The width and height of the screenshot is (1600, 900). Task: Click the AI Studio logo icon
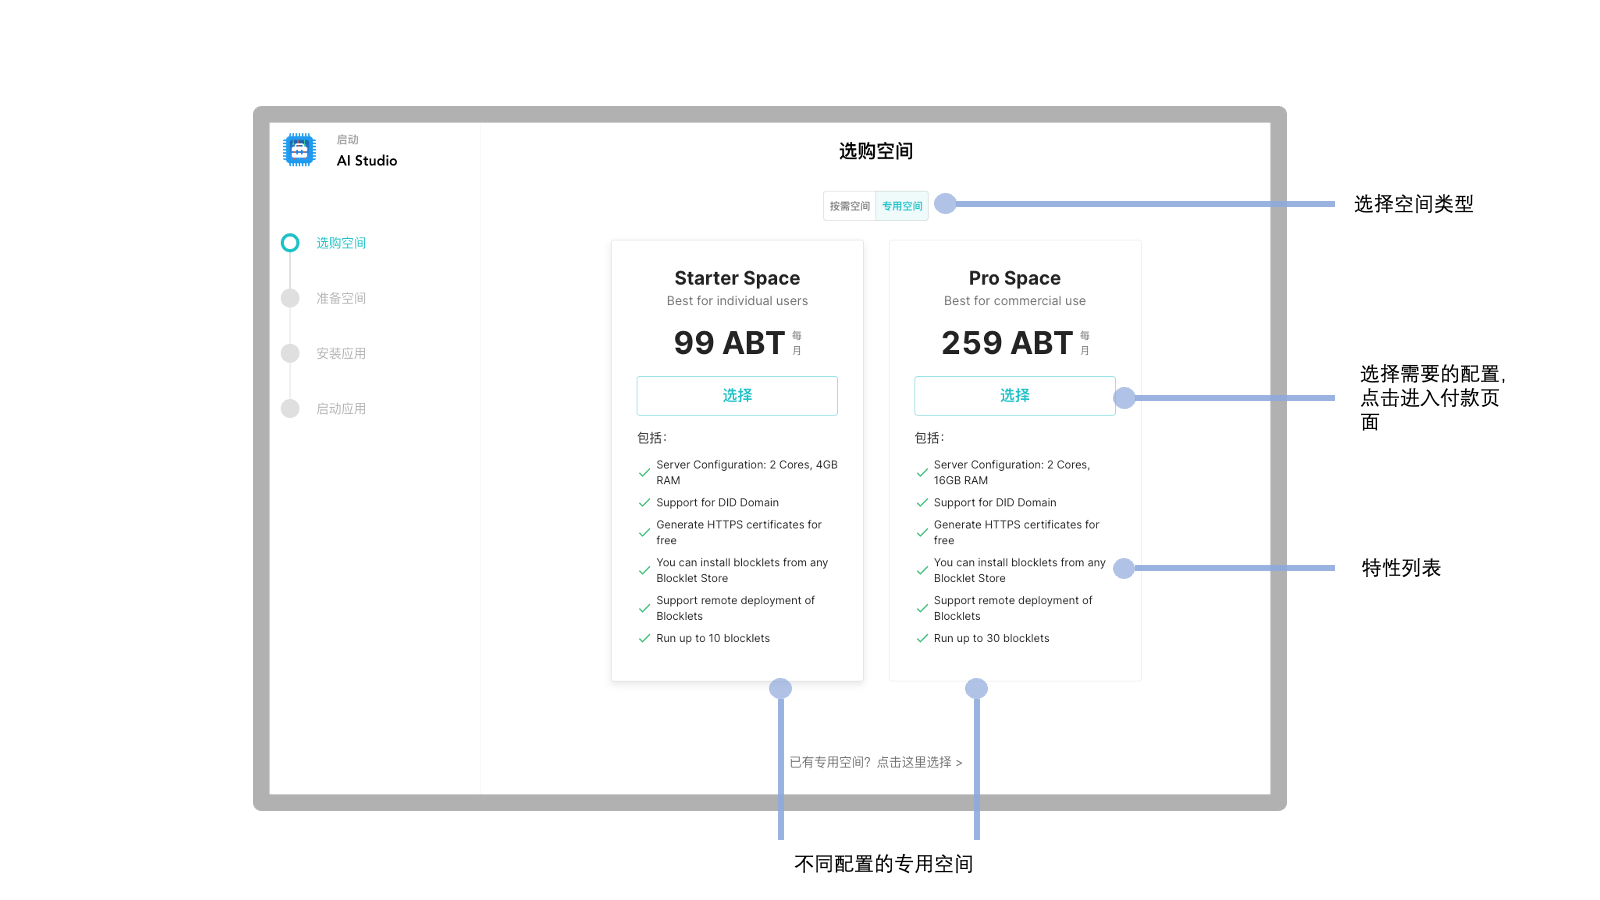tap(299, 150)
